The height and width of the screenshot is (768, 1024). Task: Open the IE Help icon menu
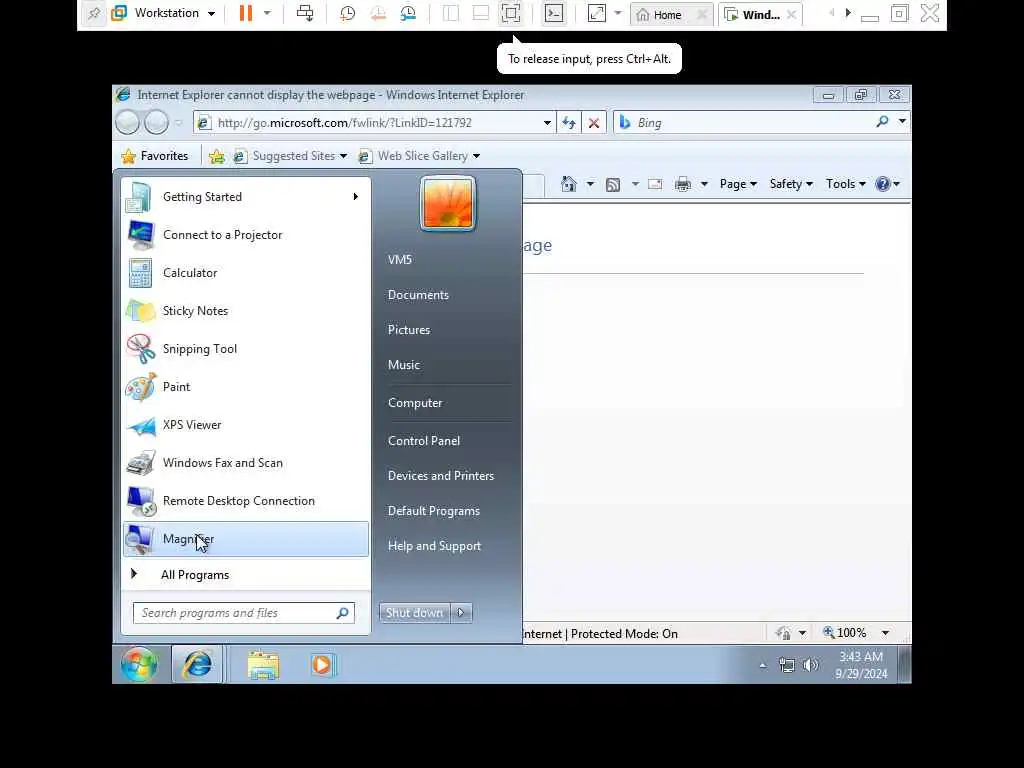point(888,184)
